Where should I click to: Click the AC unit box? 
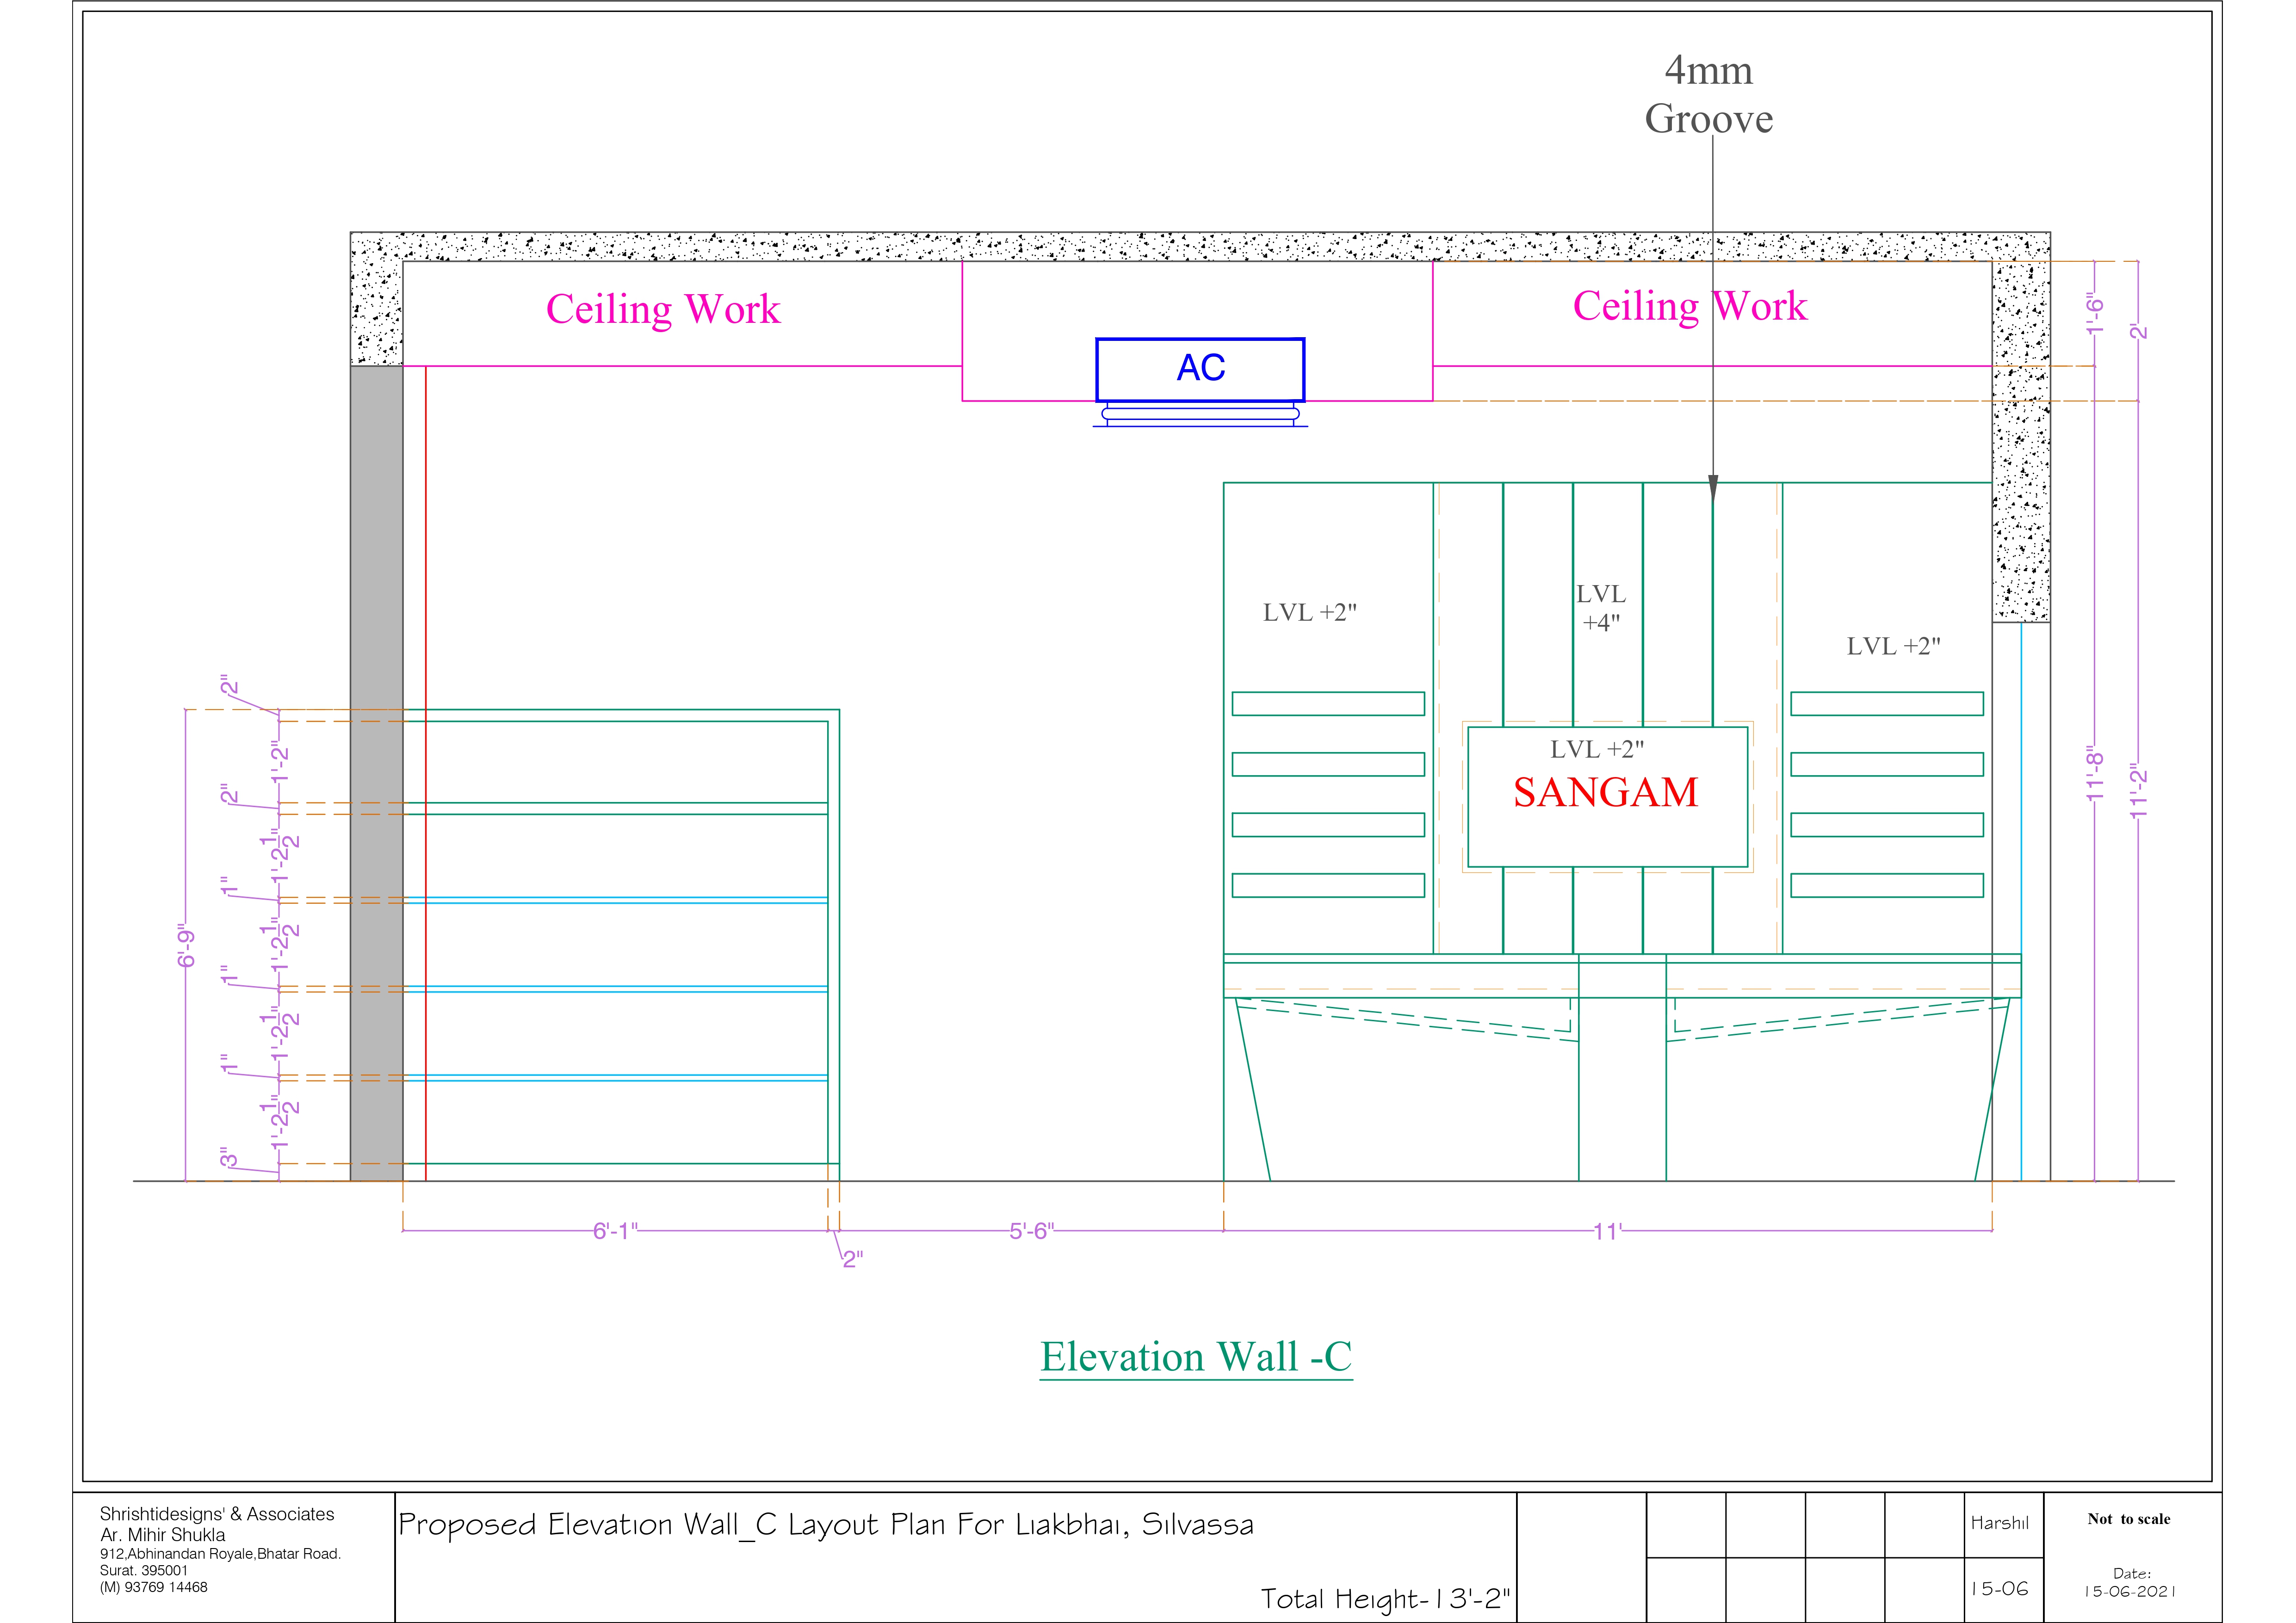tap(1199, 369)
